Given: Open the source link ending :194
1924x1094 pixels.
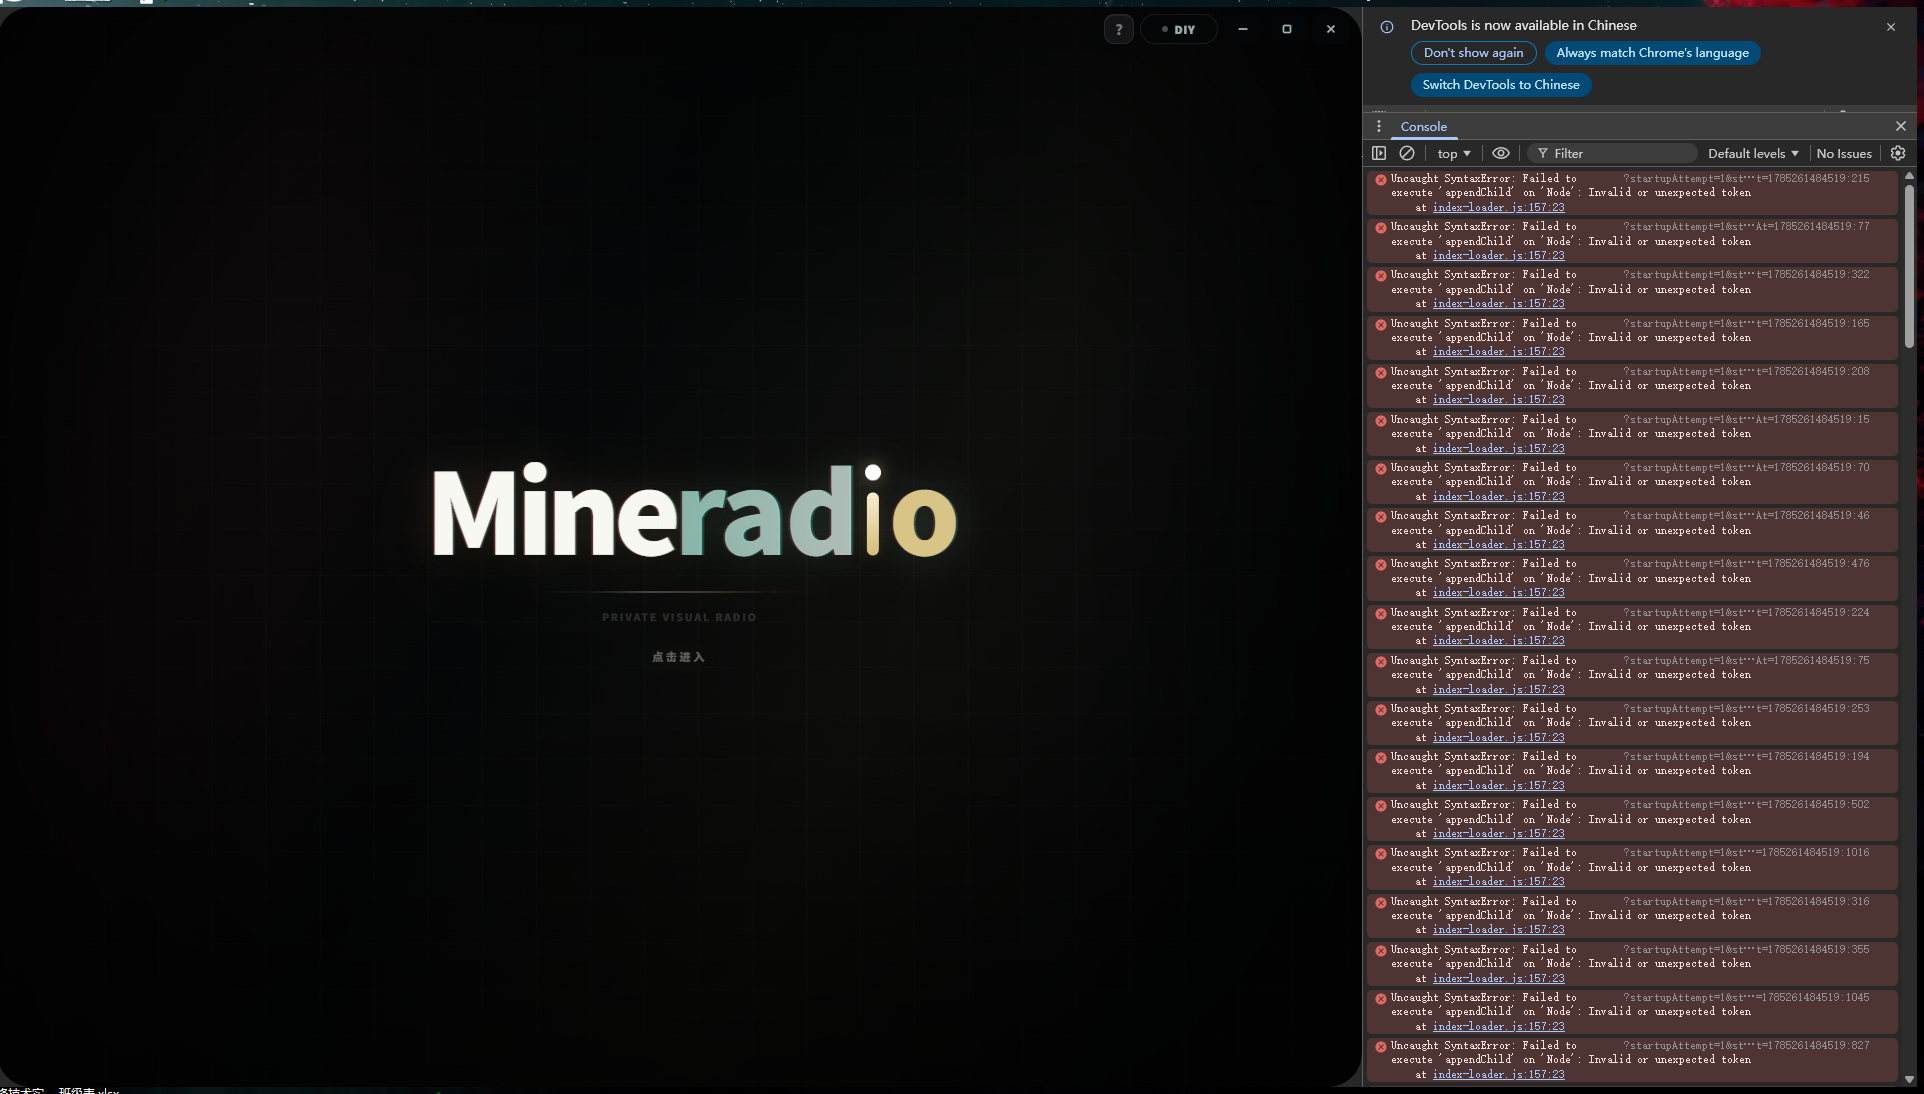Looking at the screenshot, I should coord(1746,757).
